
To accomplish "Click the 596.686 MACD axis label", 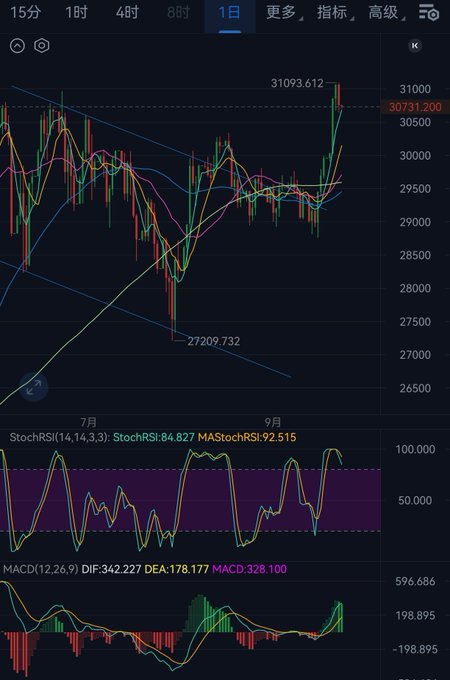I will 415,582.
